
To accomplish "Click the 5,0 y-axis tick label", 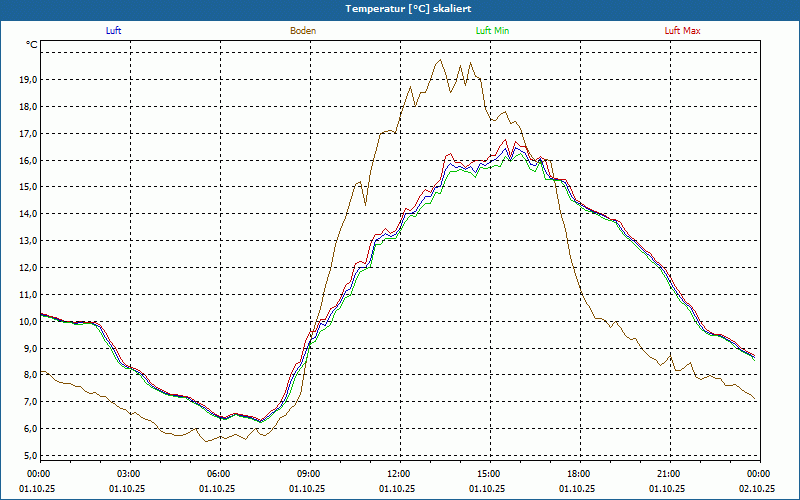I will tap(29, 455).
